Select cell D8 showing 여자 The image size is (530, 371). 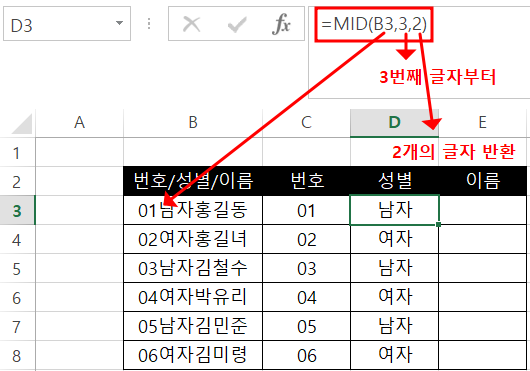click(x=394, y=355)
